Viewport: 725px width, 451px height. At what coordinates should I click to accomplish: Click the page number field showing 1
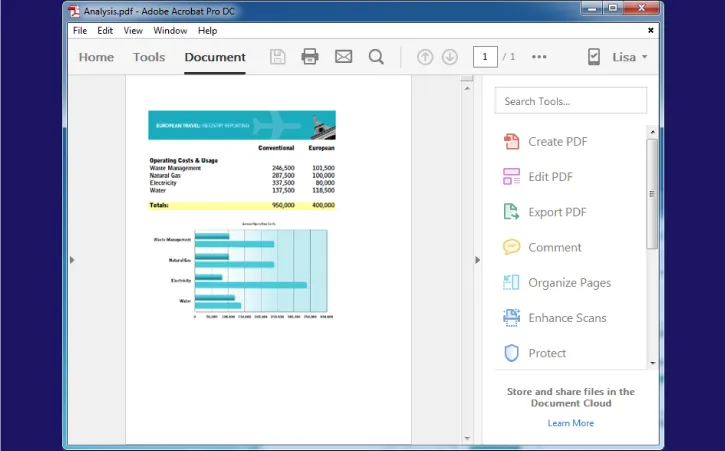point(485,57)
